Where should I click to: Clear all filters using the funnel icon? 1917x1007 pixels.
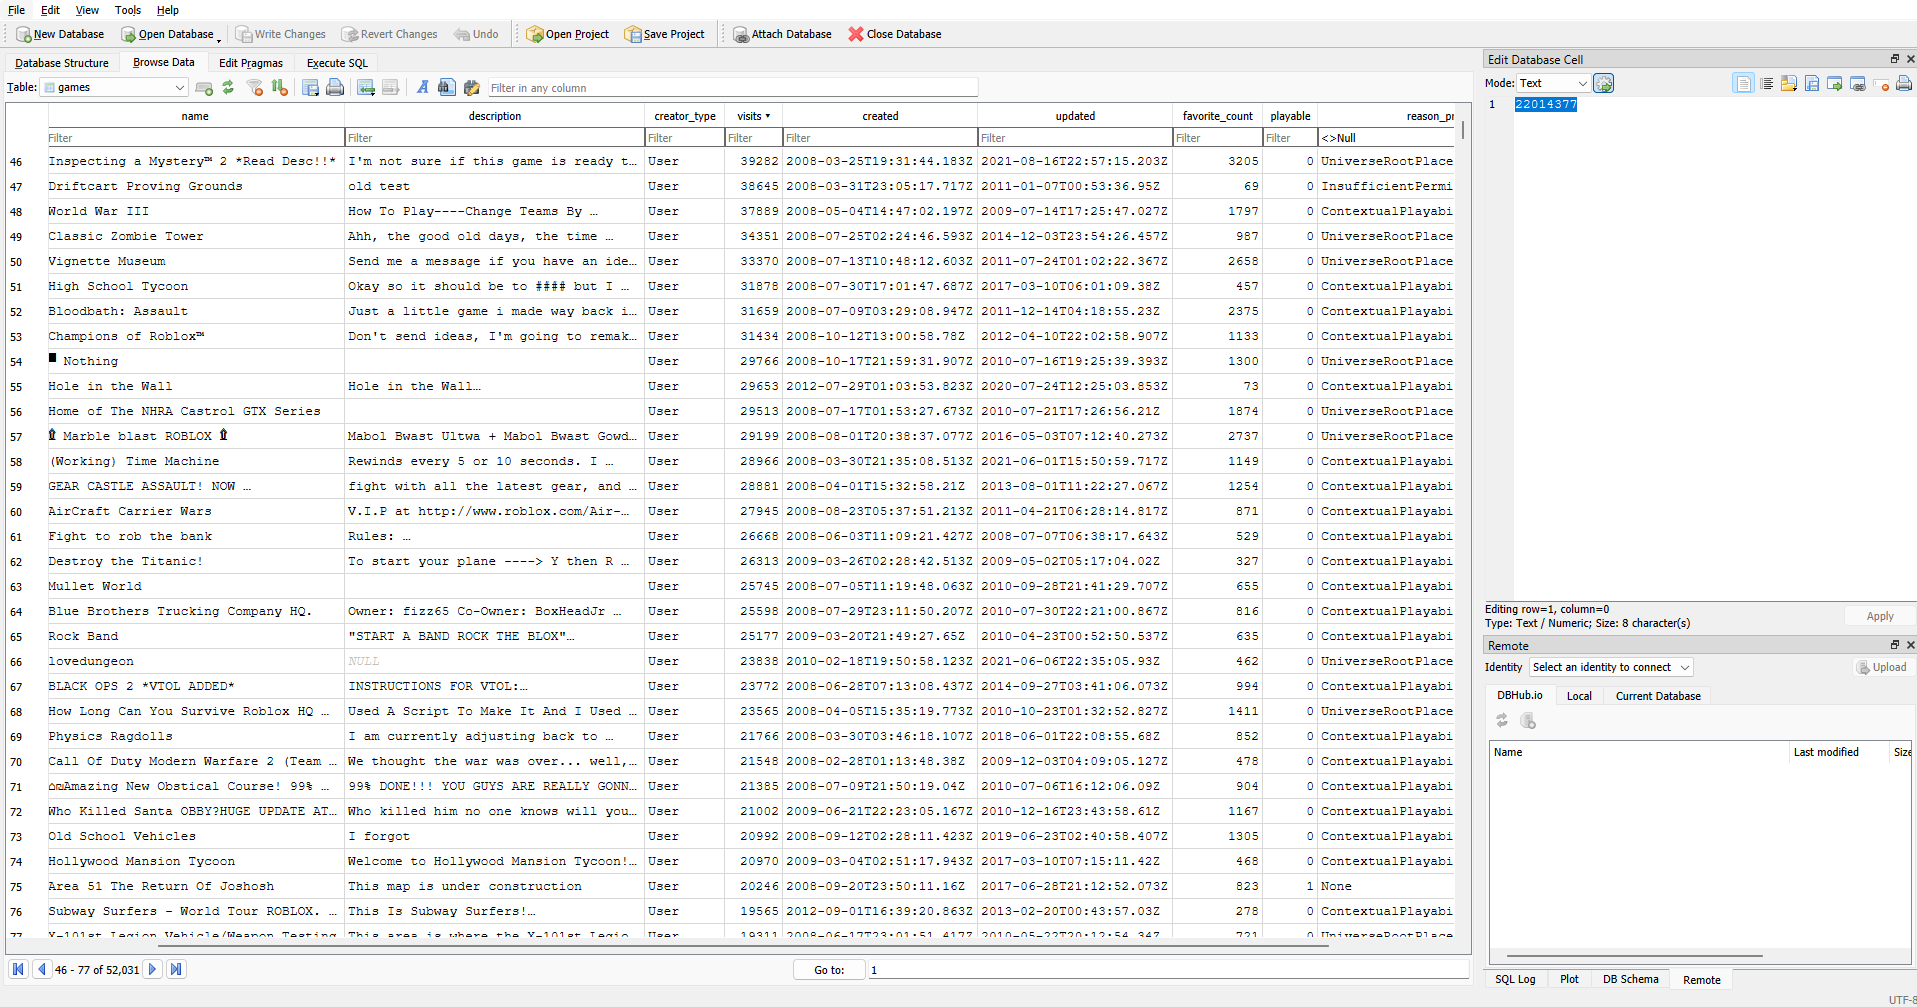tap(255, 88)
